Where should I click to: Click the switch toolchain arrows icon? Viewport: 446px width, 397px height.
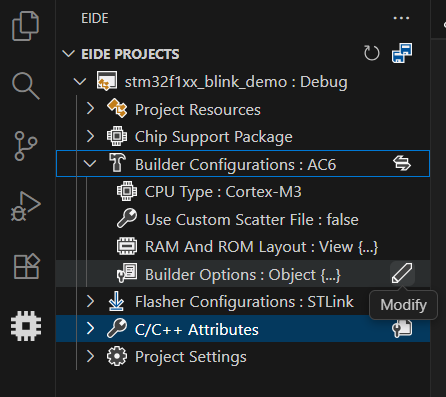click(402, 163)
